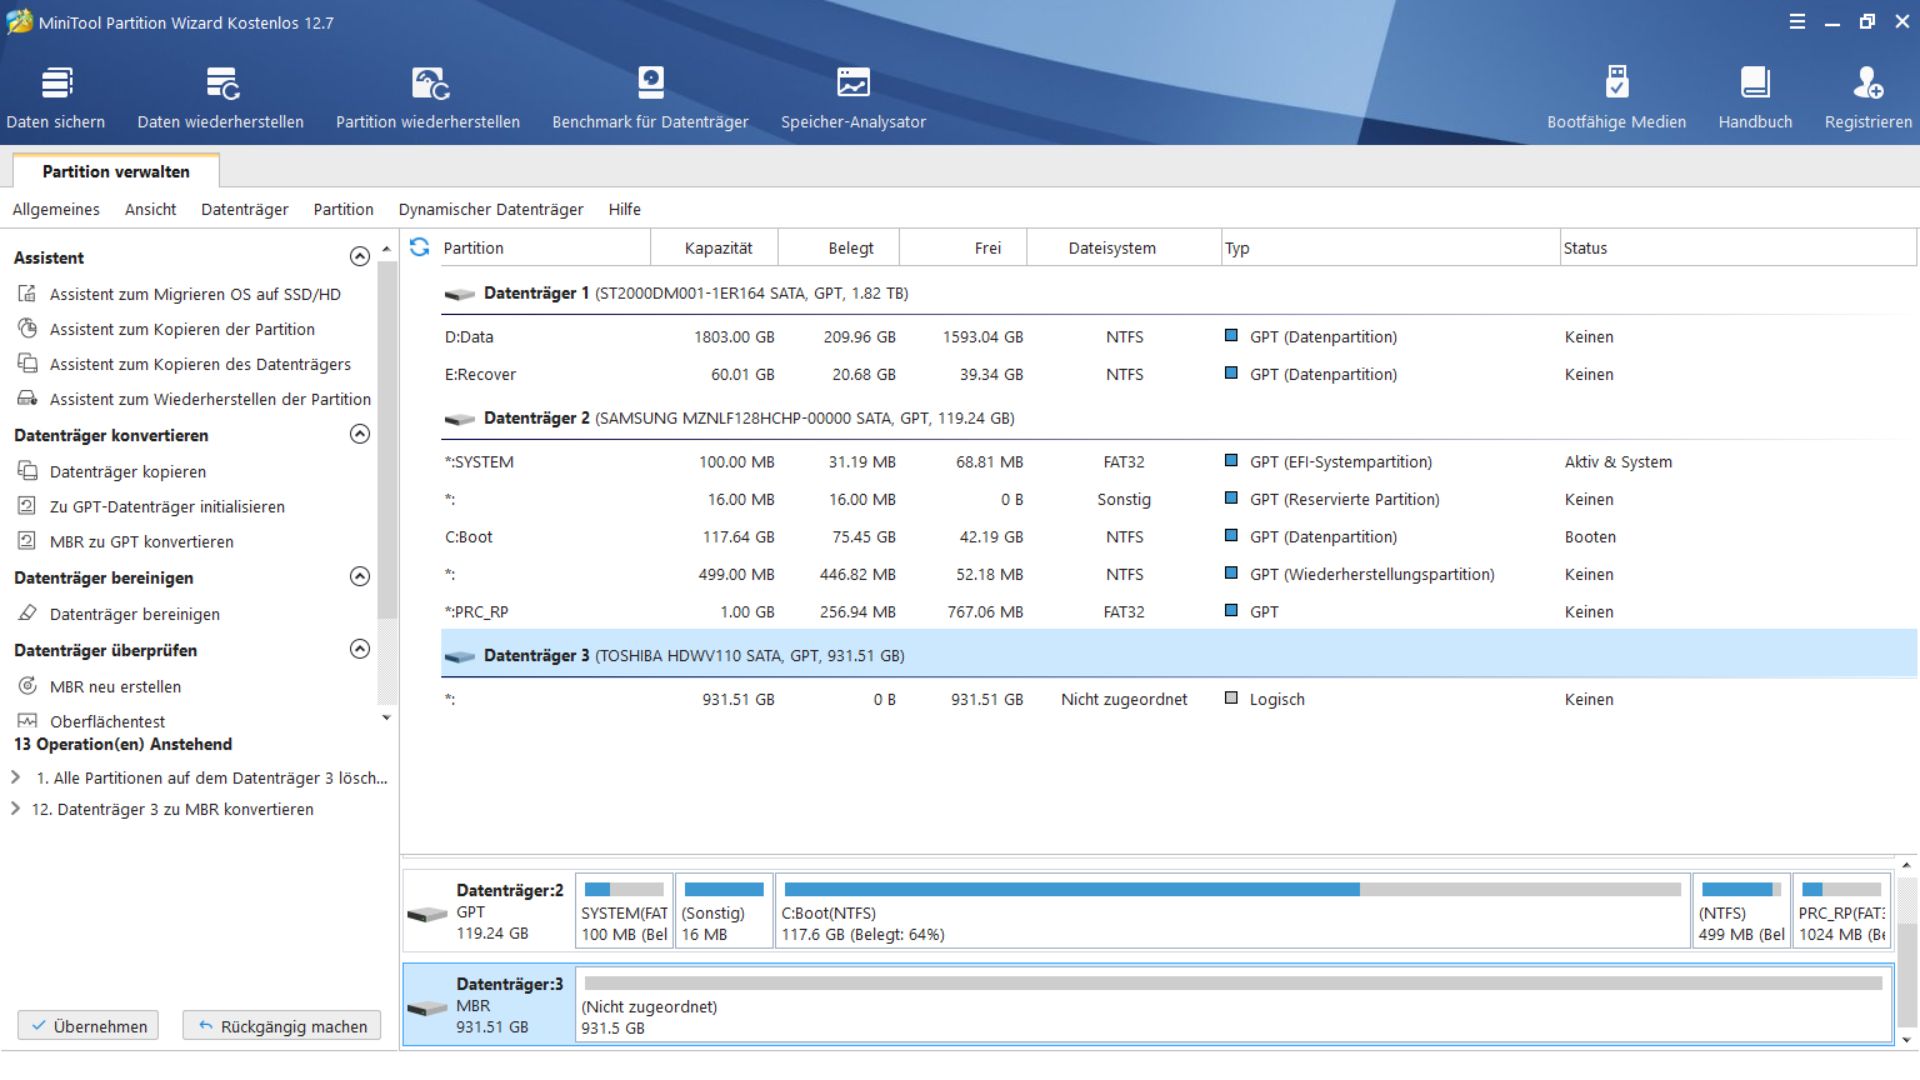Click the Übernehmen button
Screen dimensions: 1920x1080
89,1026
